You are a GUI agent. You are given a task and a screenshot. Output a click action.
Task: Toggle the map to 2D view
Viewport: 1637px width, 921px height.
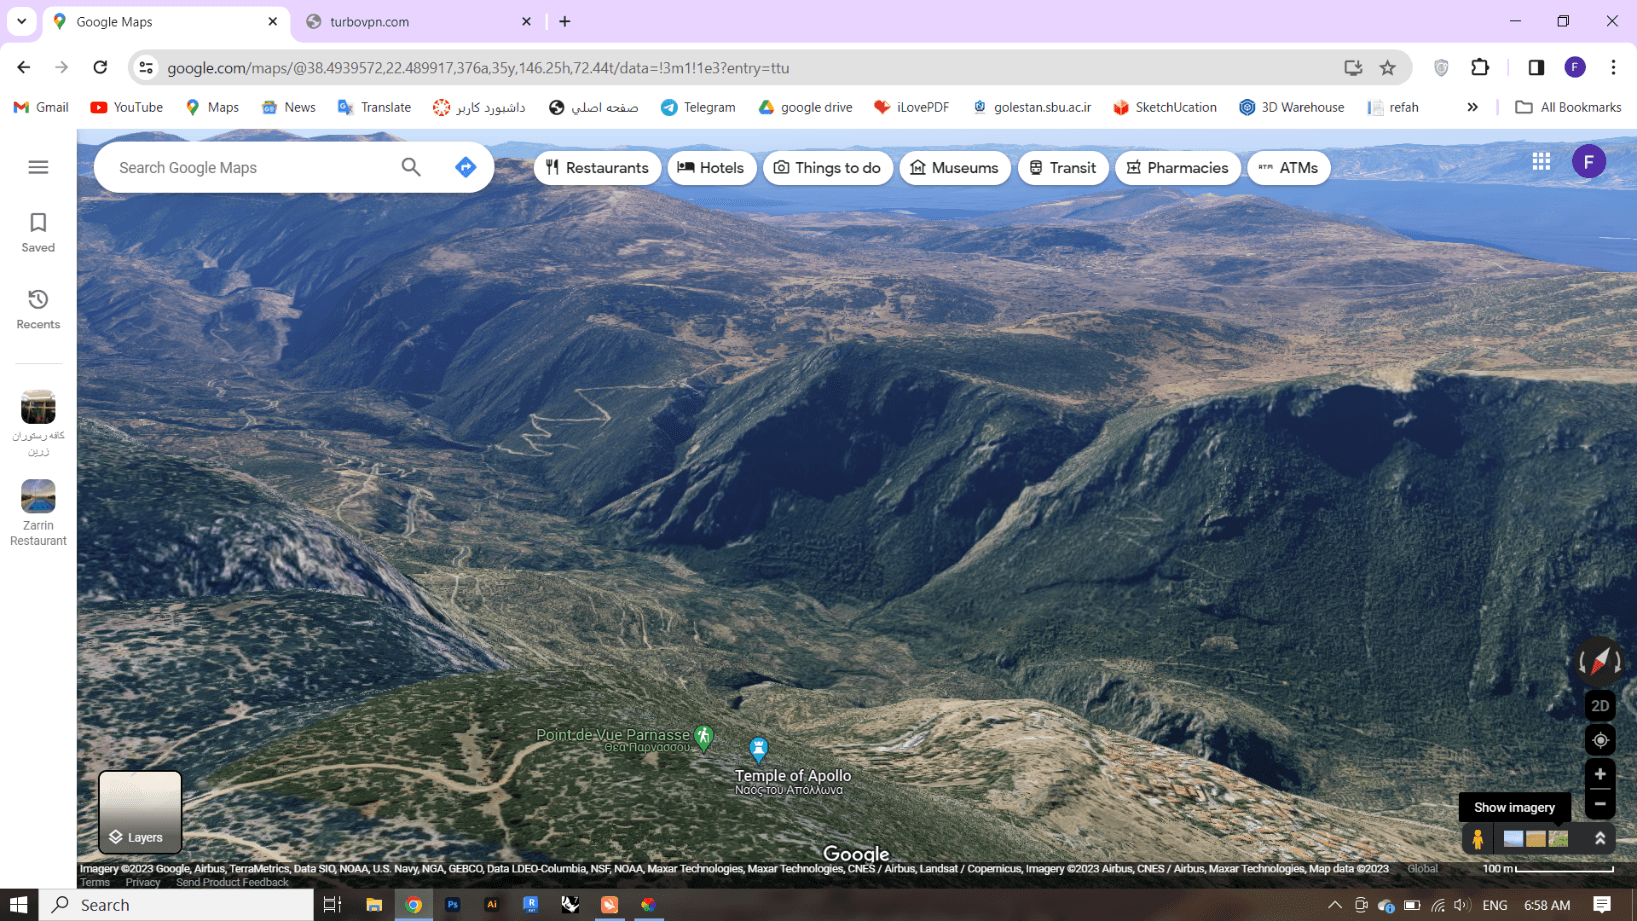1600,706
